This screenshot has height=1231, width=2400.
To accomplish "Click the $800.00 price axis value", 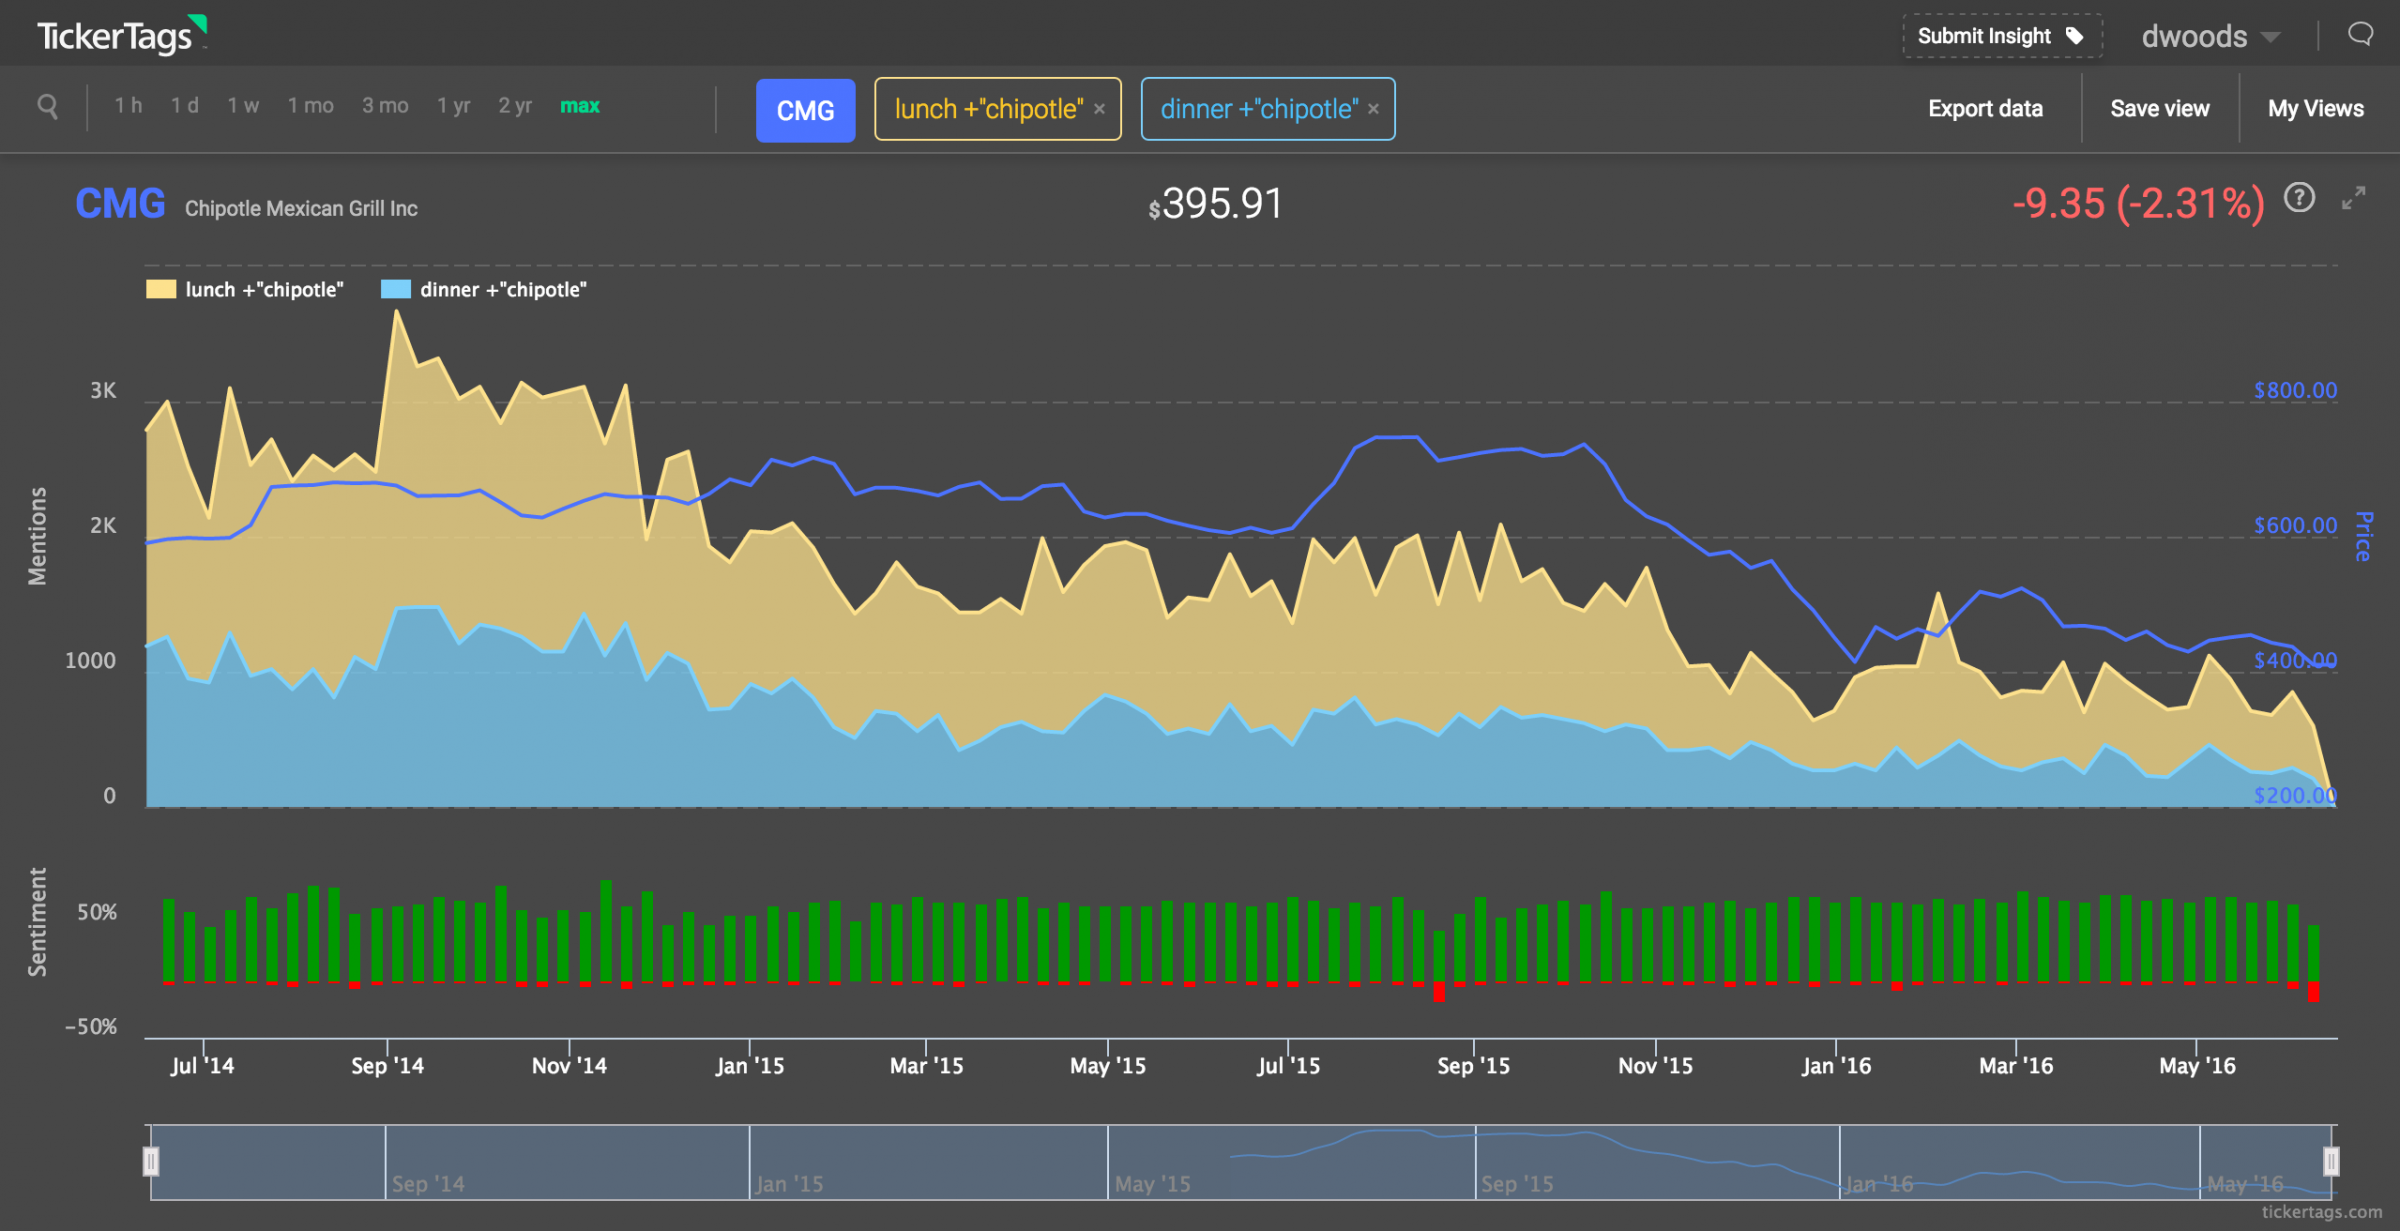I will [x=2295, y=390].
